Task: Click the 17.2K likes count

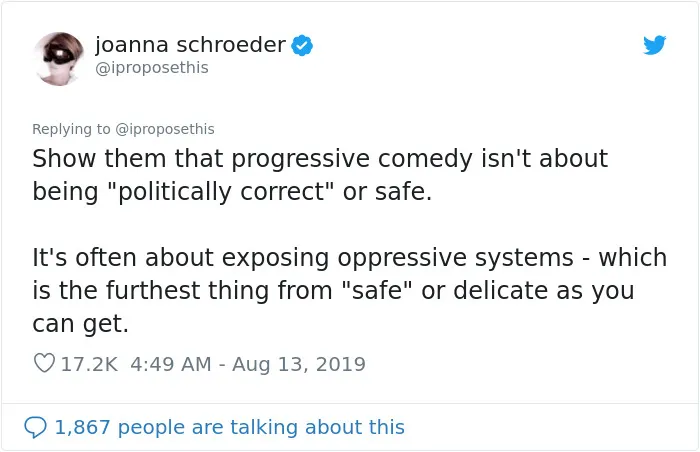Action: [89, 364]
